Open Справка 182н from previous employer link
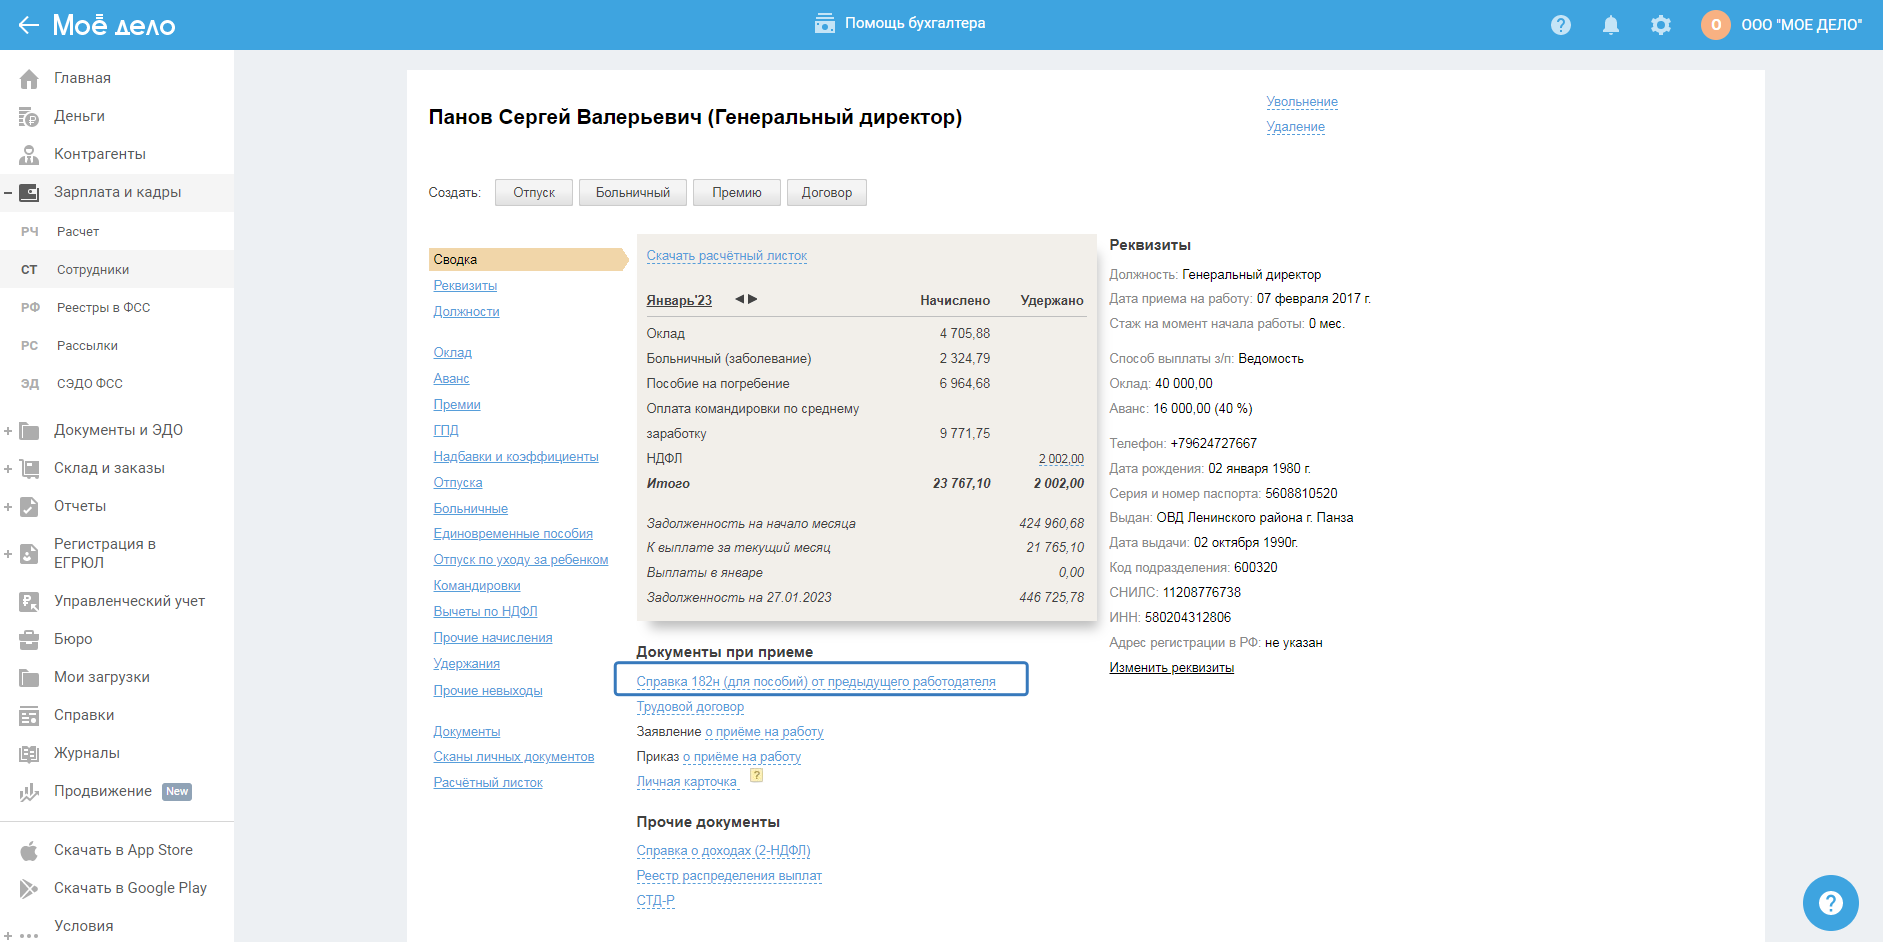Screen dimensions: 1883x942 (x=816, y=682)
